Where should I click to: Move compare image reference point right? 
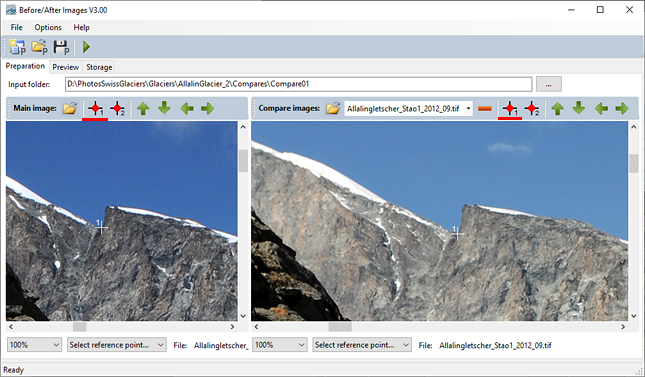click(622, 109)
